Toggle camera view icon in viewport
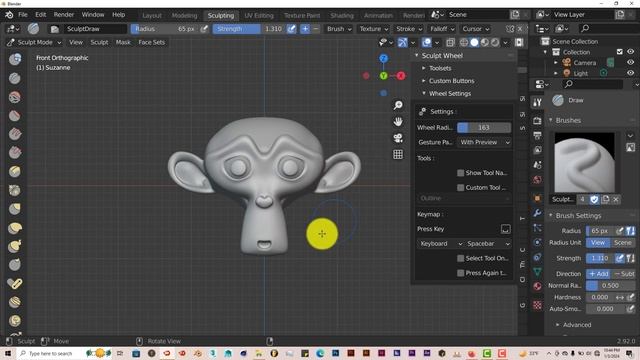This screenshot has height=360, width=640. tap(398, 138)
